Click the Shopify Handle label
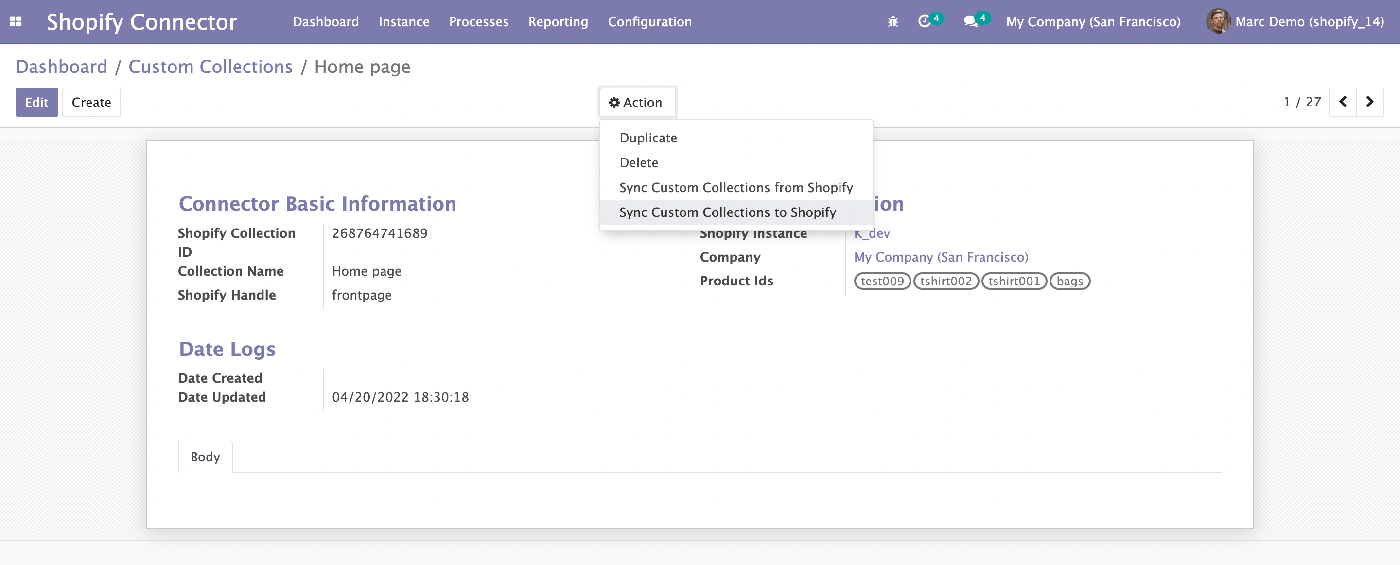The height and width of the screenshot is (565, 1400). click(227, 295)
